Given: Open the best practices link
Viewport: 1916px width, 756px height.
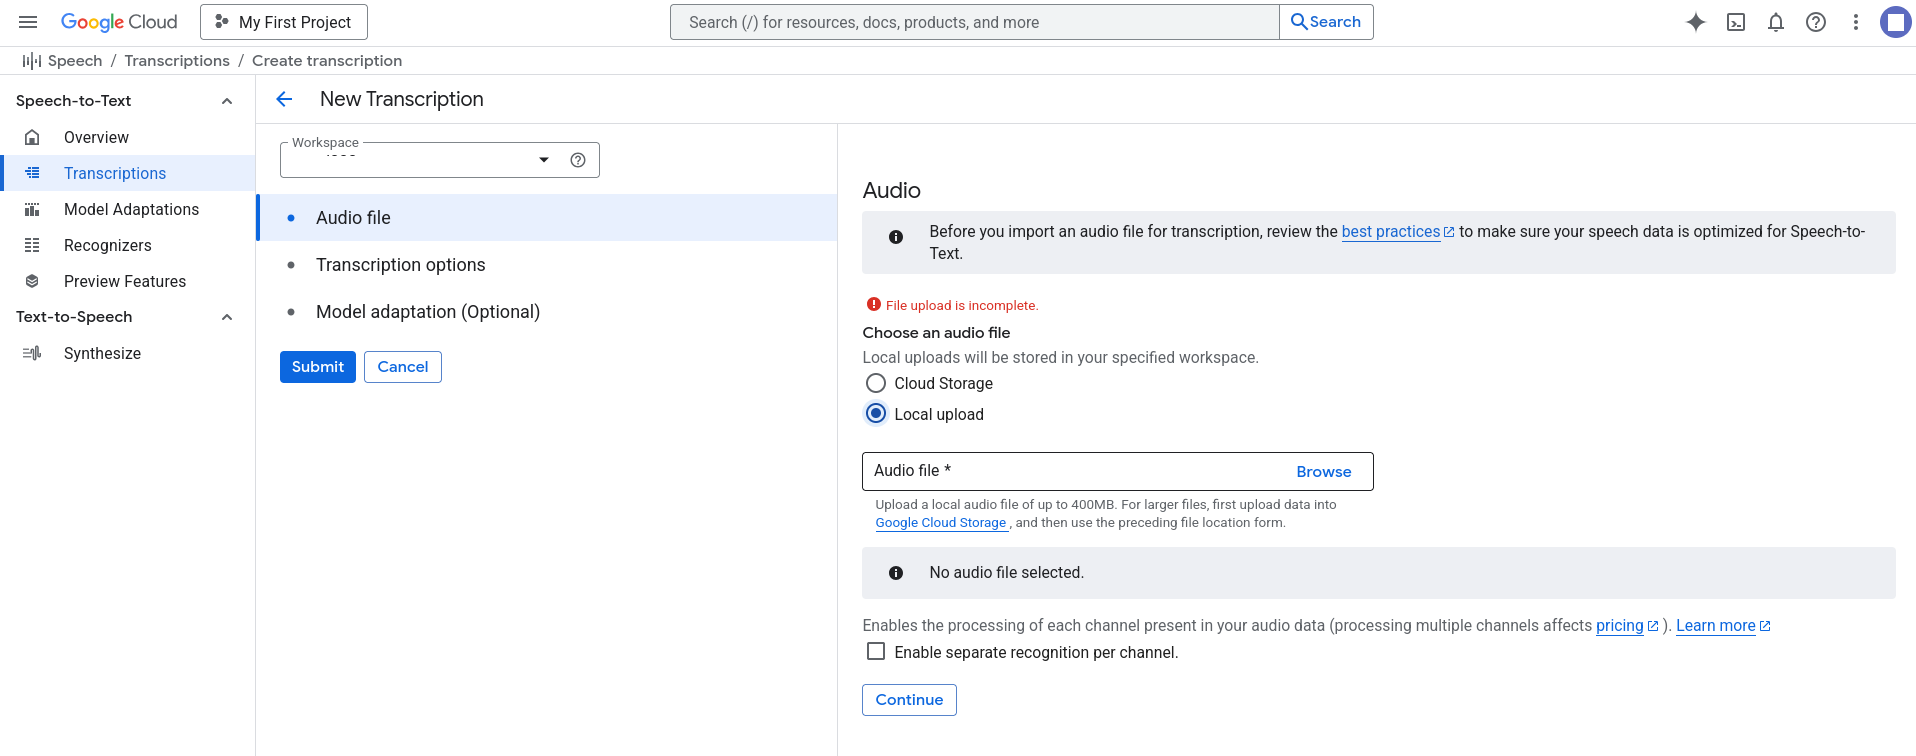Looking at the screenshot, I should [x=1390, y=232].
